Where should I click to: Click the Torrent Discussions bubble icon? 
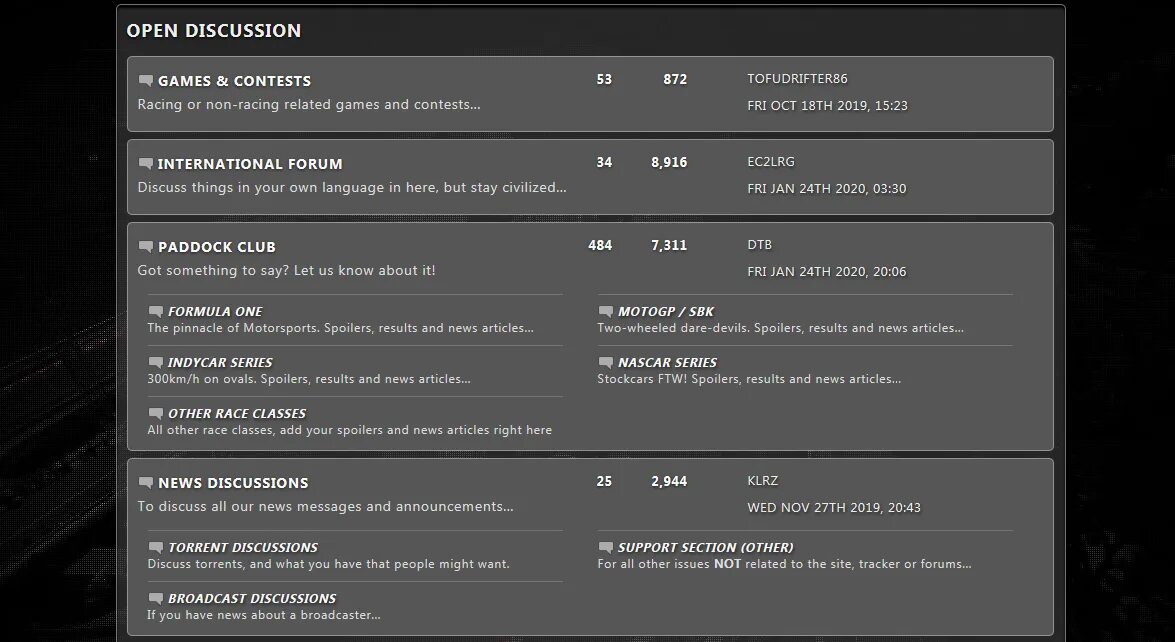(x=156, y=548)
